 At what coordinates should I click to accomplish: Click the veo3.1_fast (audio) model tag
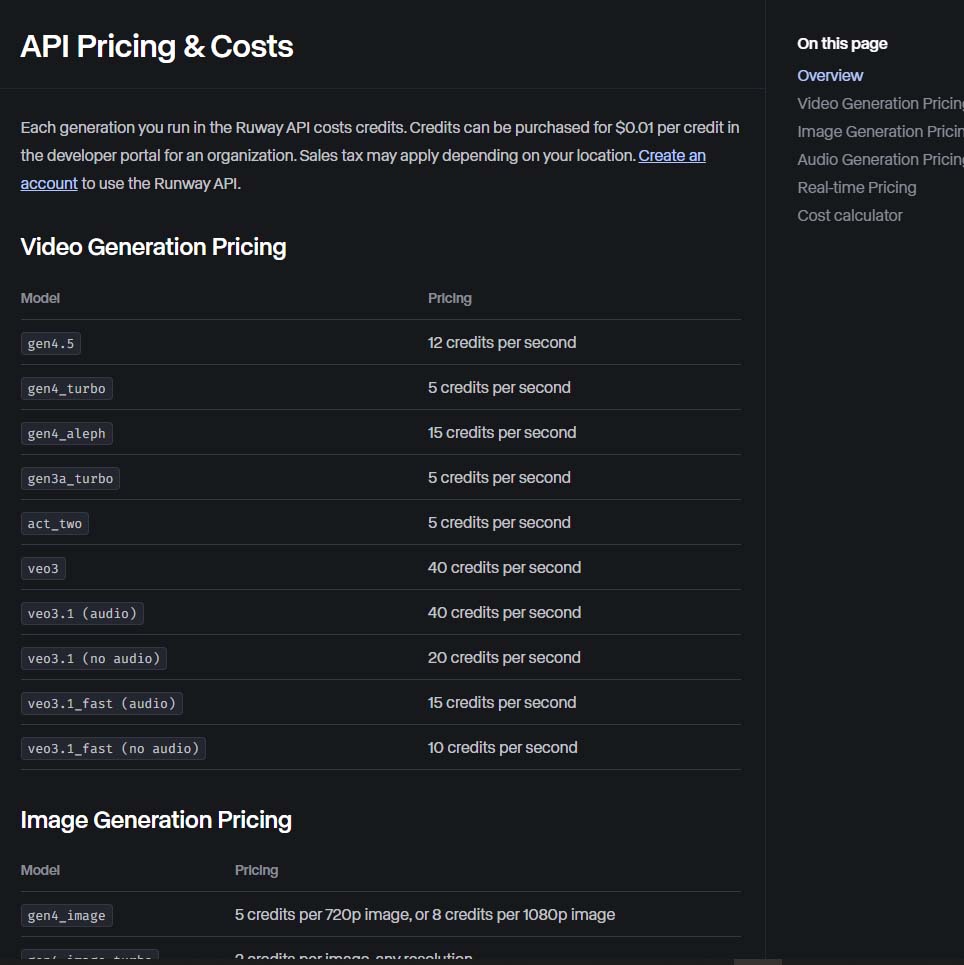(x=102, y=703)
